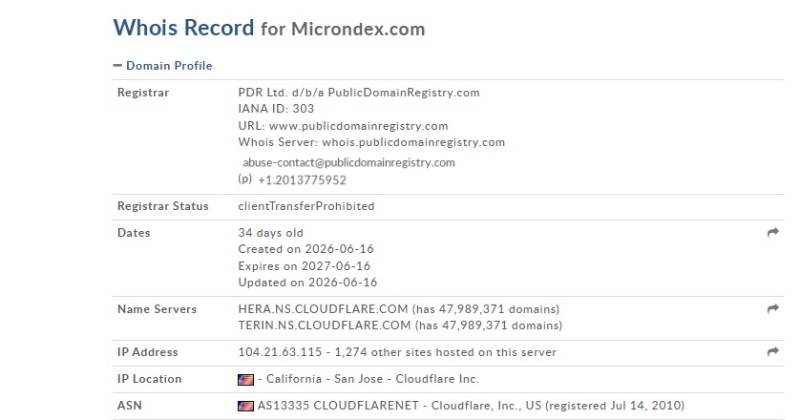Click the minus icon before Domain Profile
This screenshot has height=420, width=800.
tap(117, 65)
